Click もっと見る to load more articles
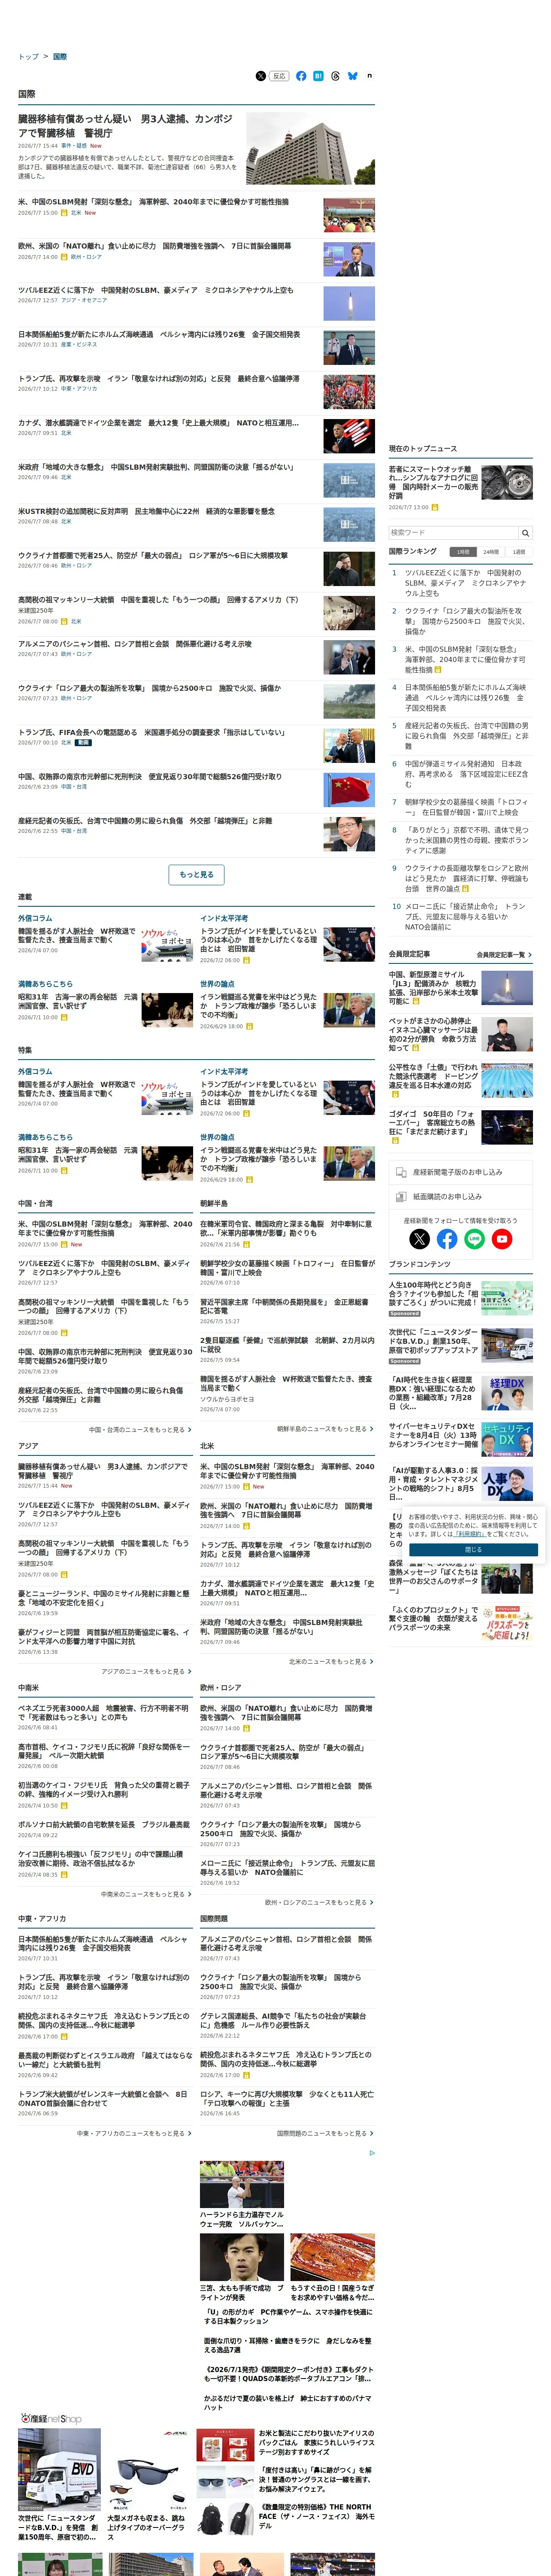551x2576 pixels. [x=196, y=875]
